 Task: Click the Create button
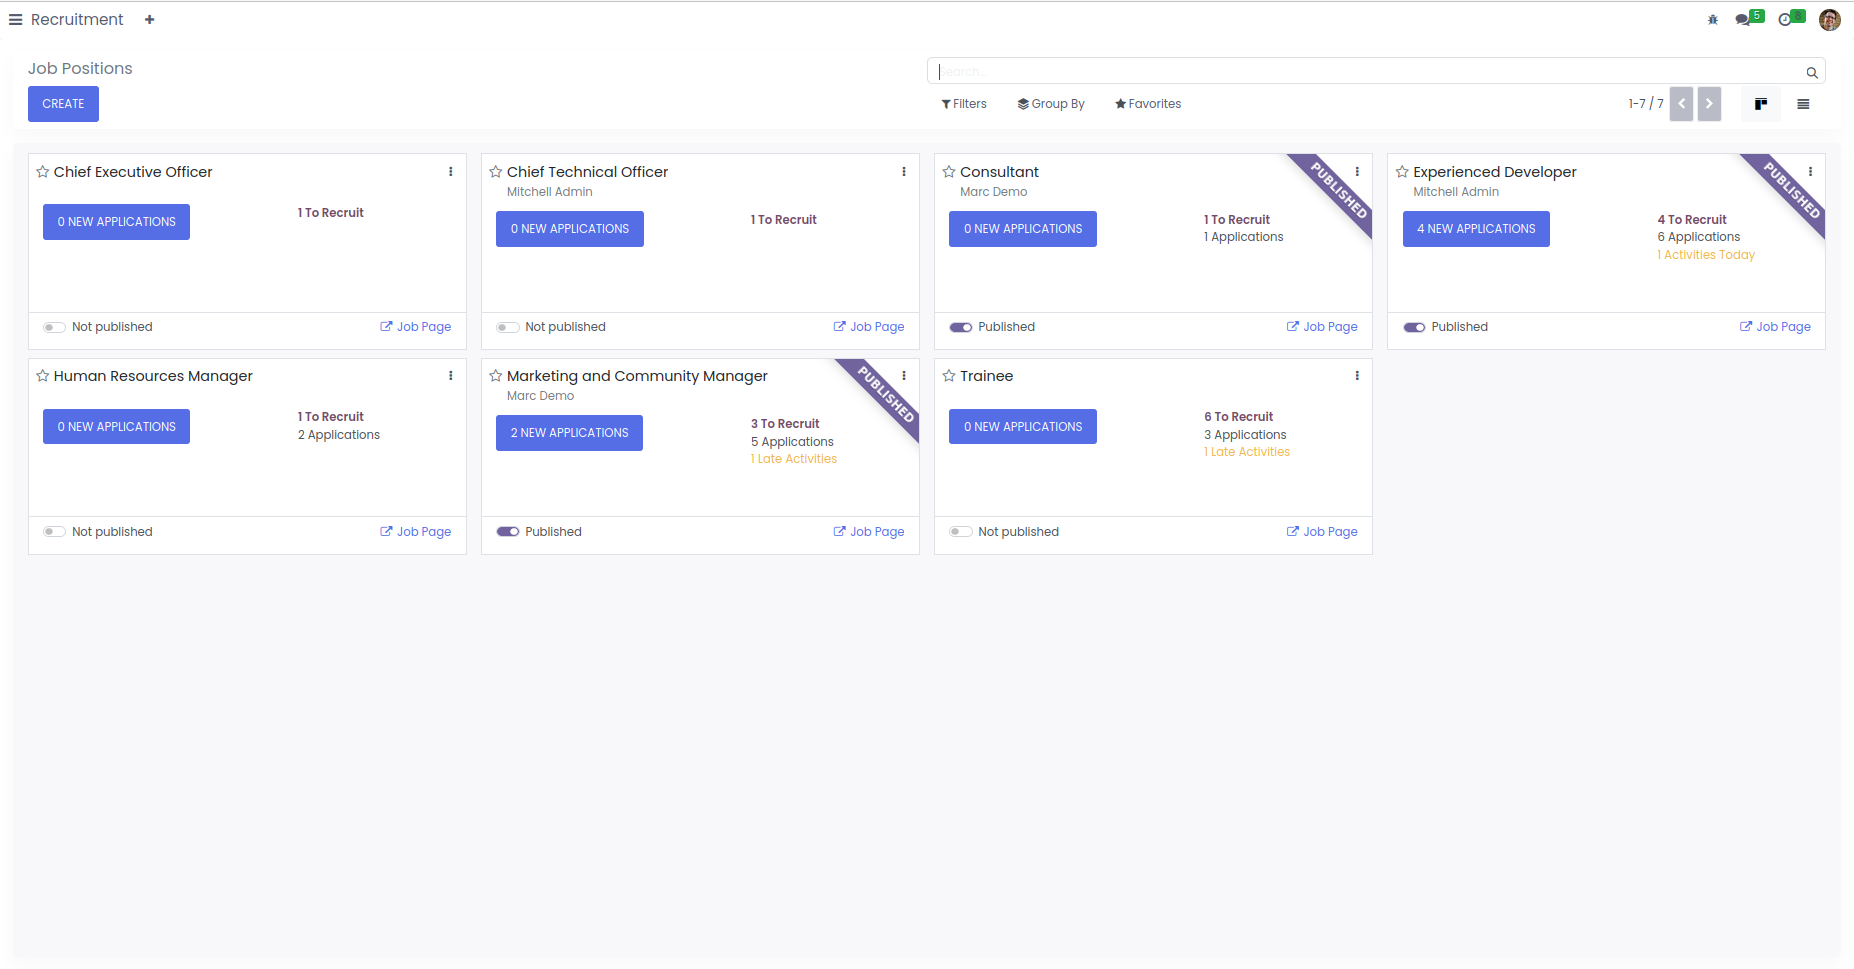click(x=63, y=104)
